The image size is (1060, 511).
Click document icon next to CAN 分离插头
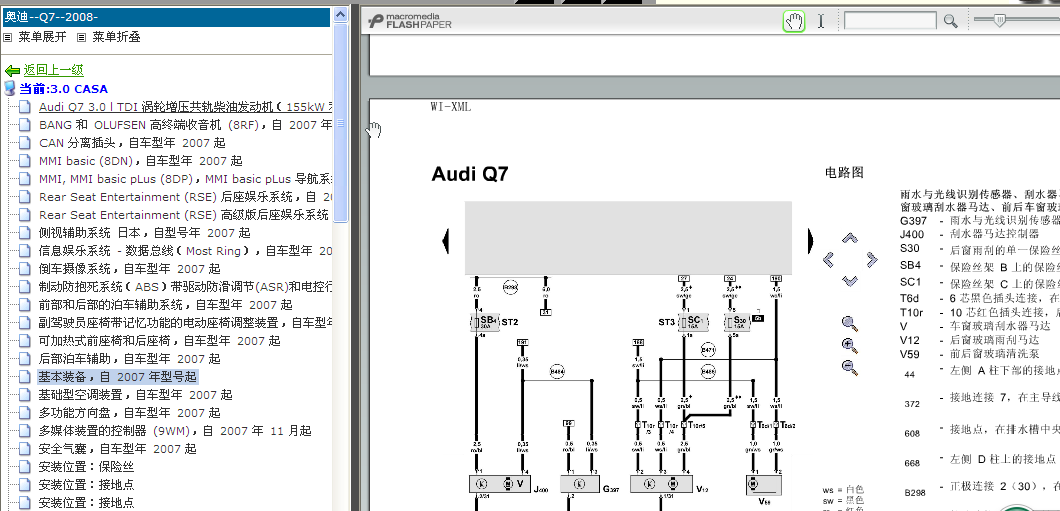(24, 143)
